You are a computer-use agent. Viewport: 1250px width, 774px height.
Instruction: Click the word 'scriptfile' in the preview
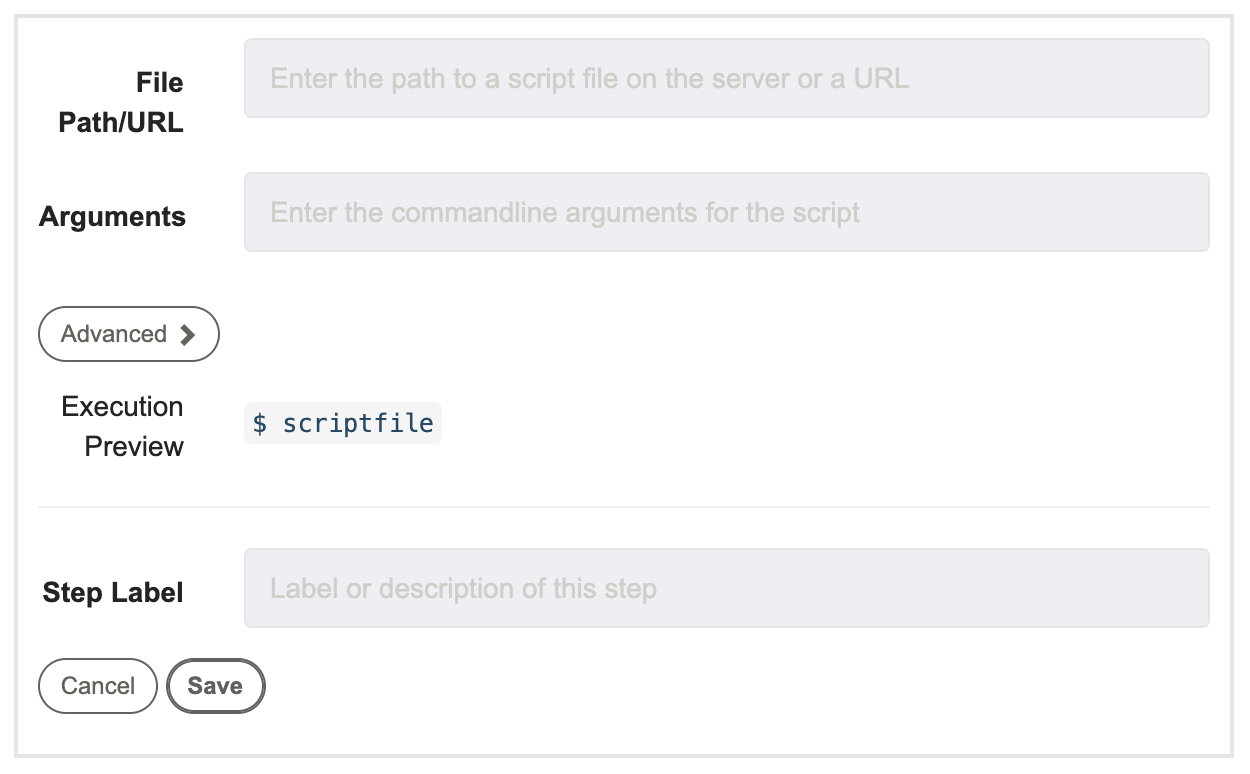tap(358, 424)
